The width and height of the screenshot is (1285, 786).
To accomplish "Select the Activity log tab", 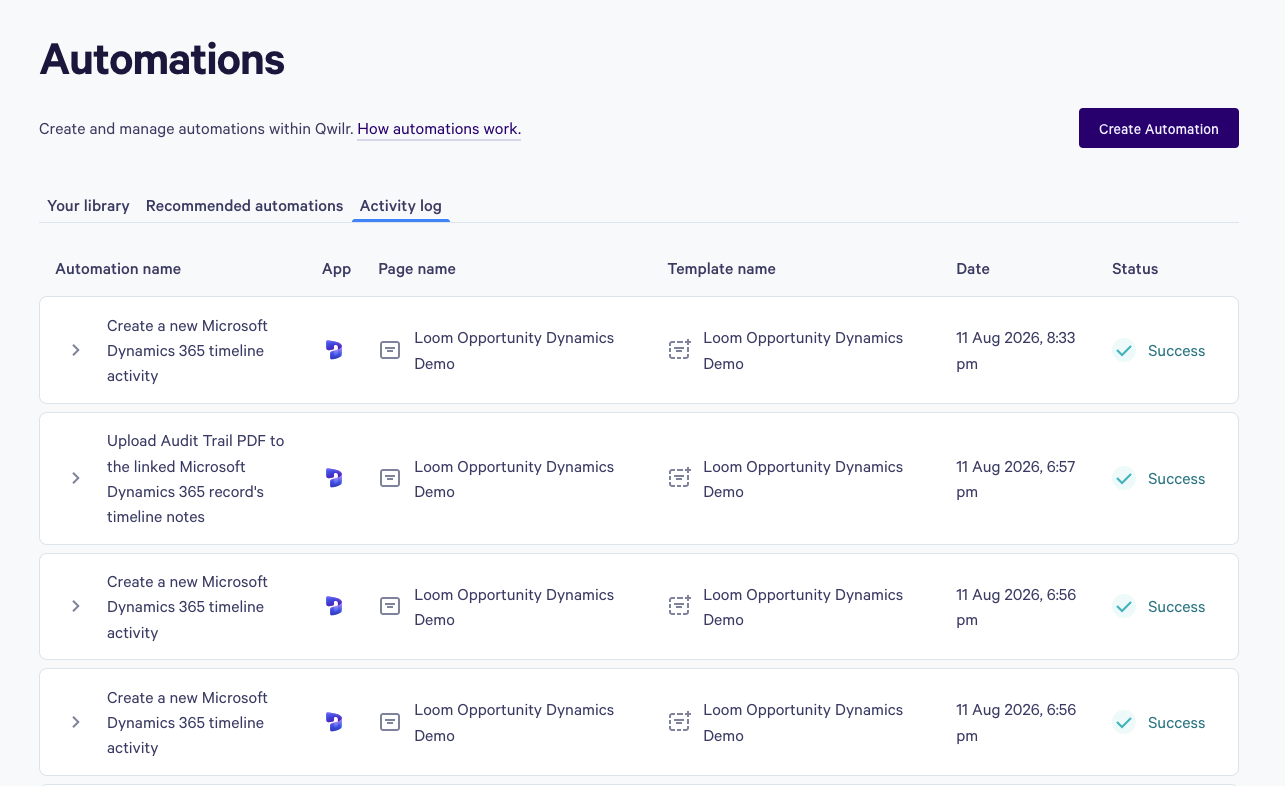I will click(x=401, y=205).
